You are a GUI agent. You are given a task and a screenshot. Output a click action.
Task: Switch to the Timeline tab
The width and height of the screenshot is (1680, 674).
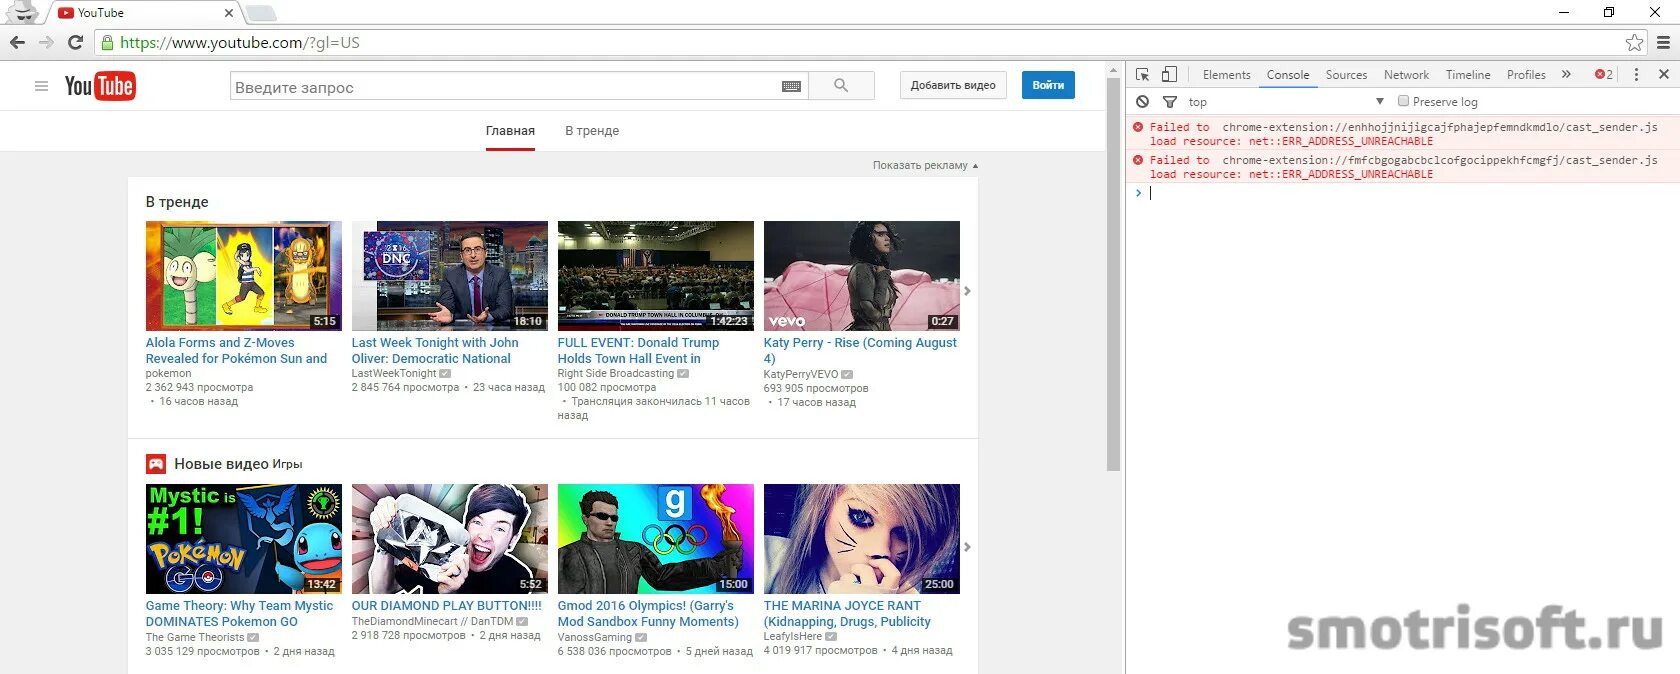point(1467,74)
